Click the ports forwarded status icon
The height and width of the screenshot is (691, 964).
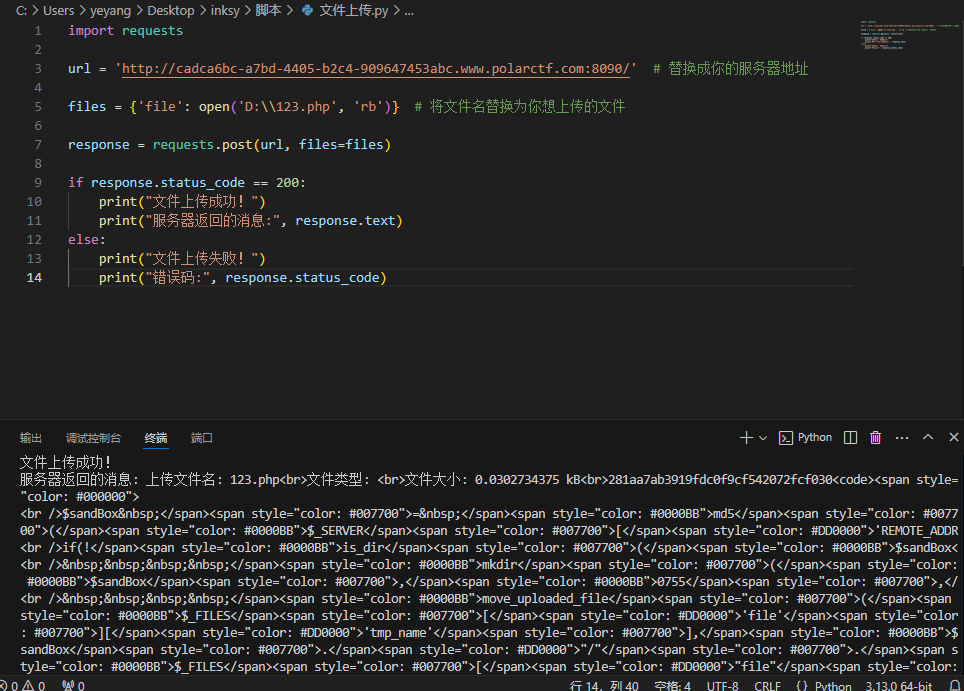click(x=73, y=685)
